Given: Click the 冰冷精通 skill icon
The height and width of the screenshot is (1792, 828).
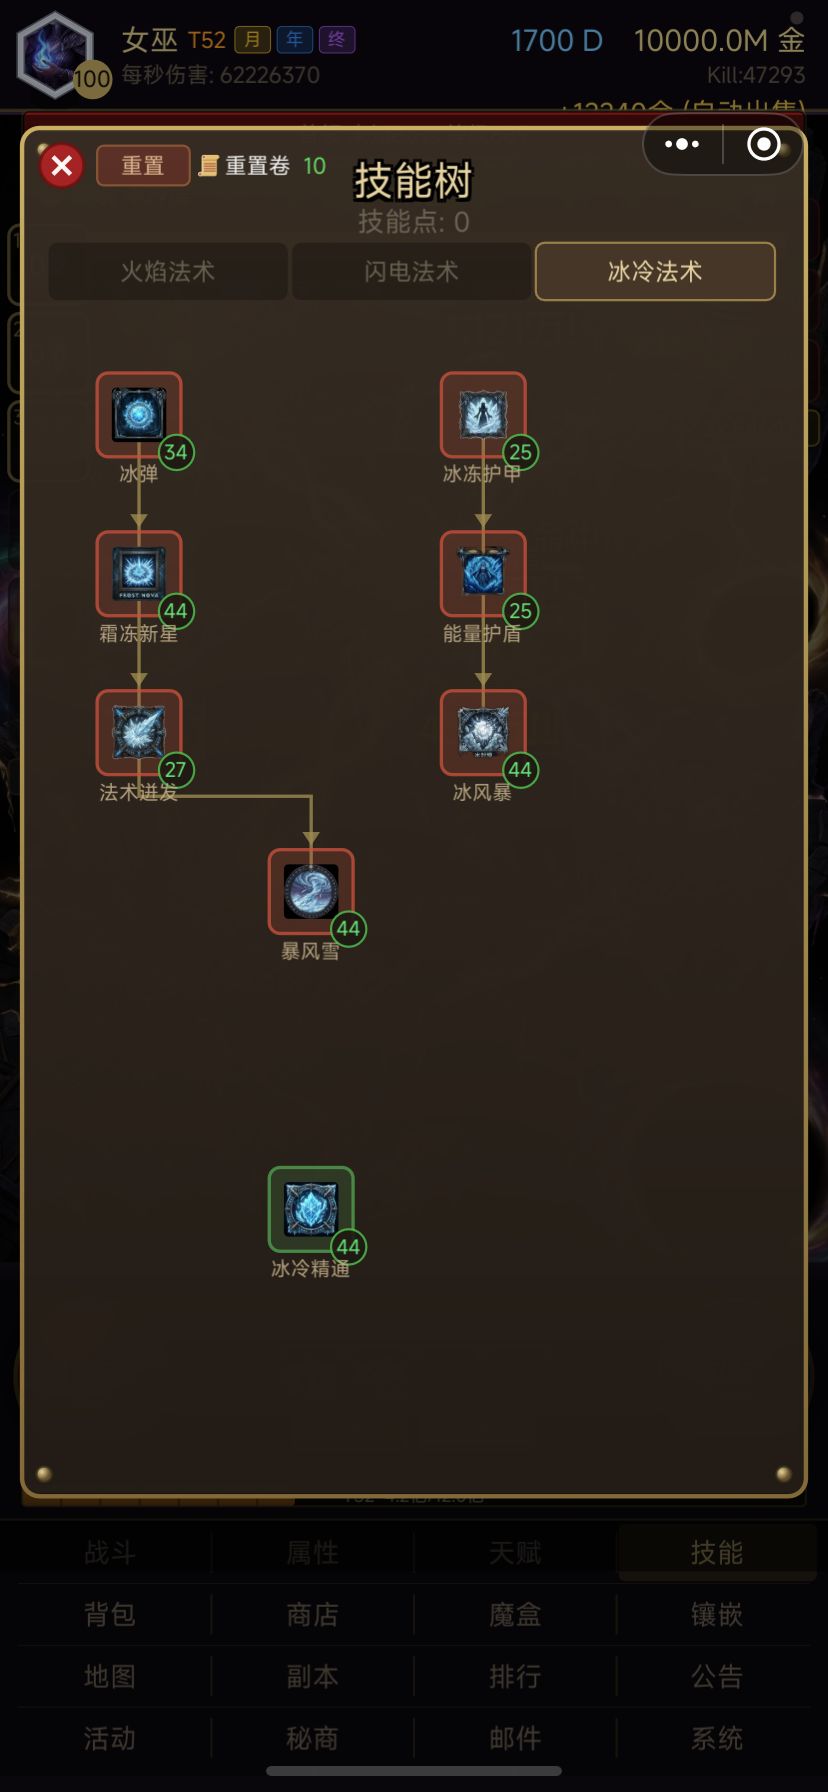Looking at the screenshot, I should click(x=311, y=1210).
